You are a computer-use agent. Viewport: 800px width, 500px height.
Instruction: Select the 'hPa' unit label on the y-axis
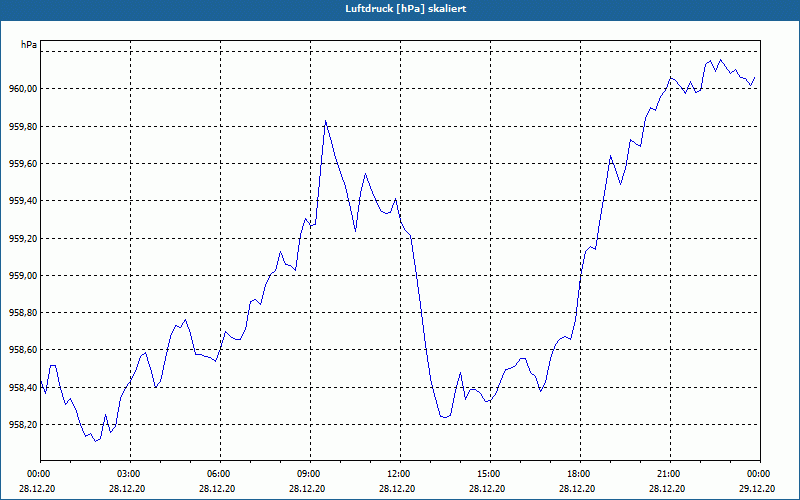pyautogui.click(x=29, y=45)
